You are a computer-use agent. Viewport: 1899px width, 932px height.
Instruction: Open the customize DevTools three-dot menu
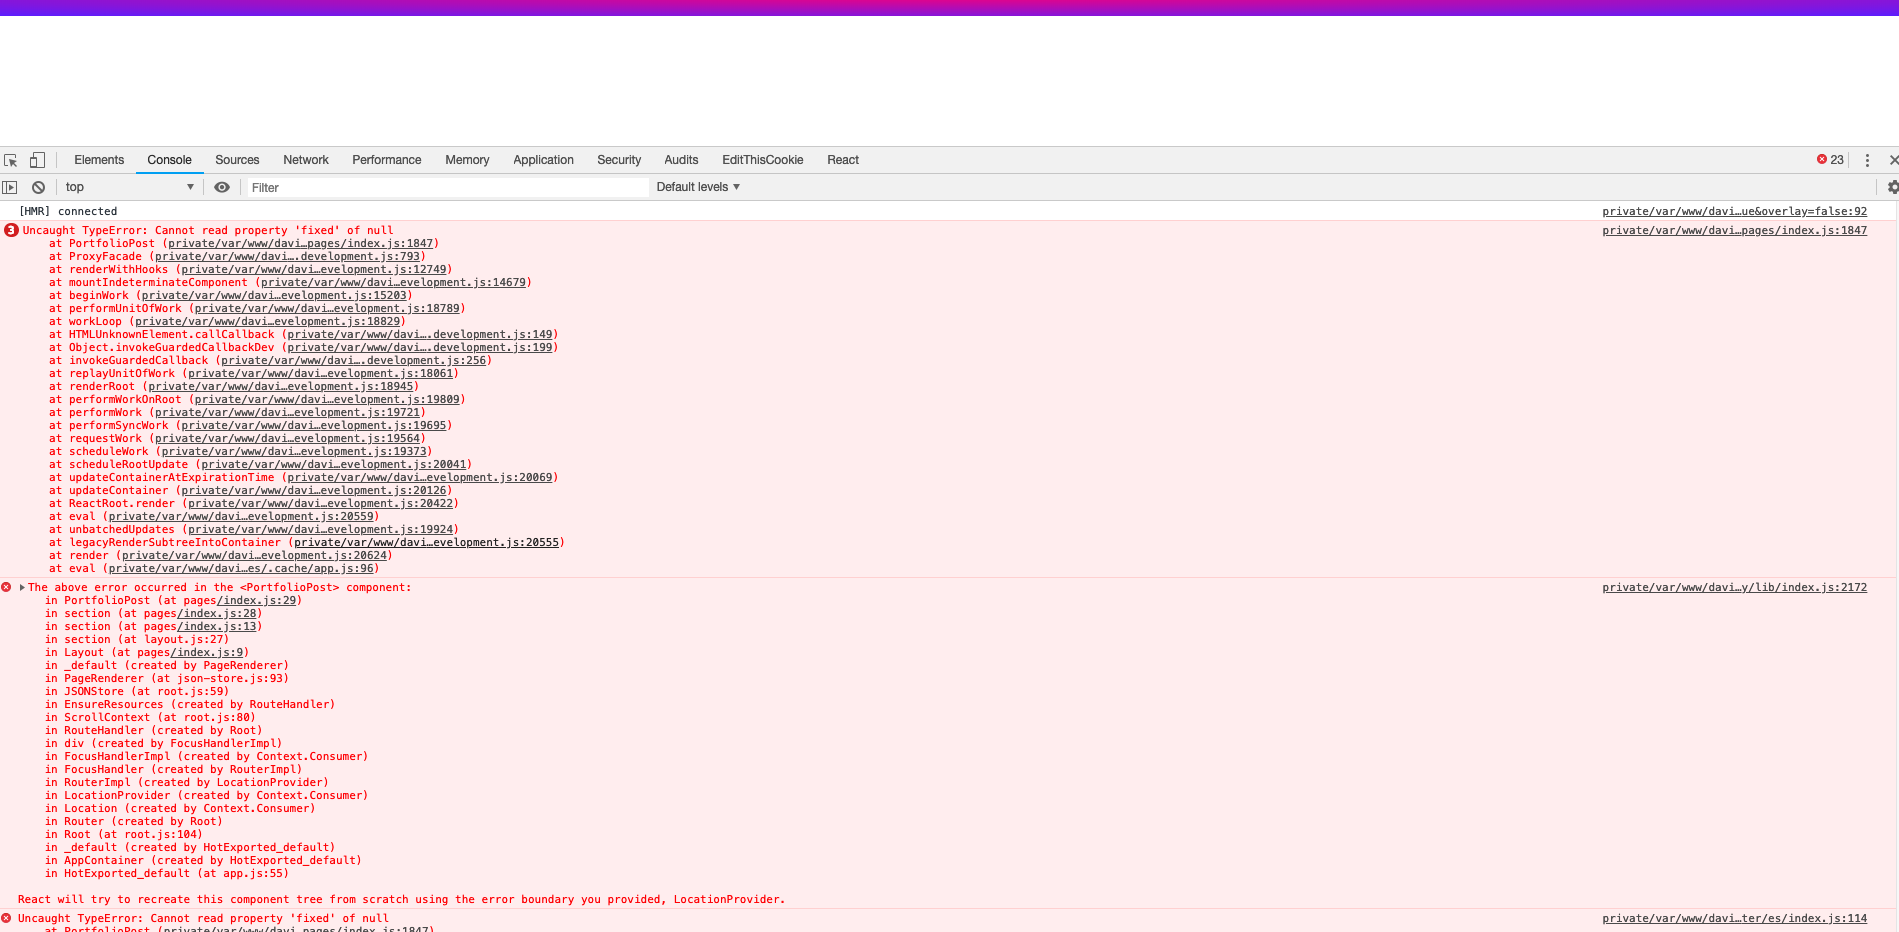tap(1867, 159)
